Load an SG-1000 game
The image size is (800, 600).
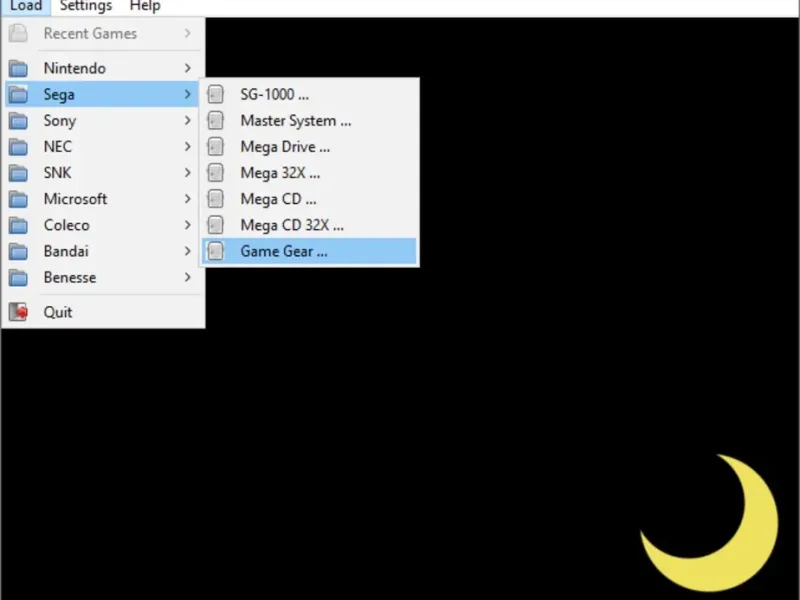click(309, 94)
